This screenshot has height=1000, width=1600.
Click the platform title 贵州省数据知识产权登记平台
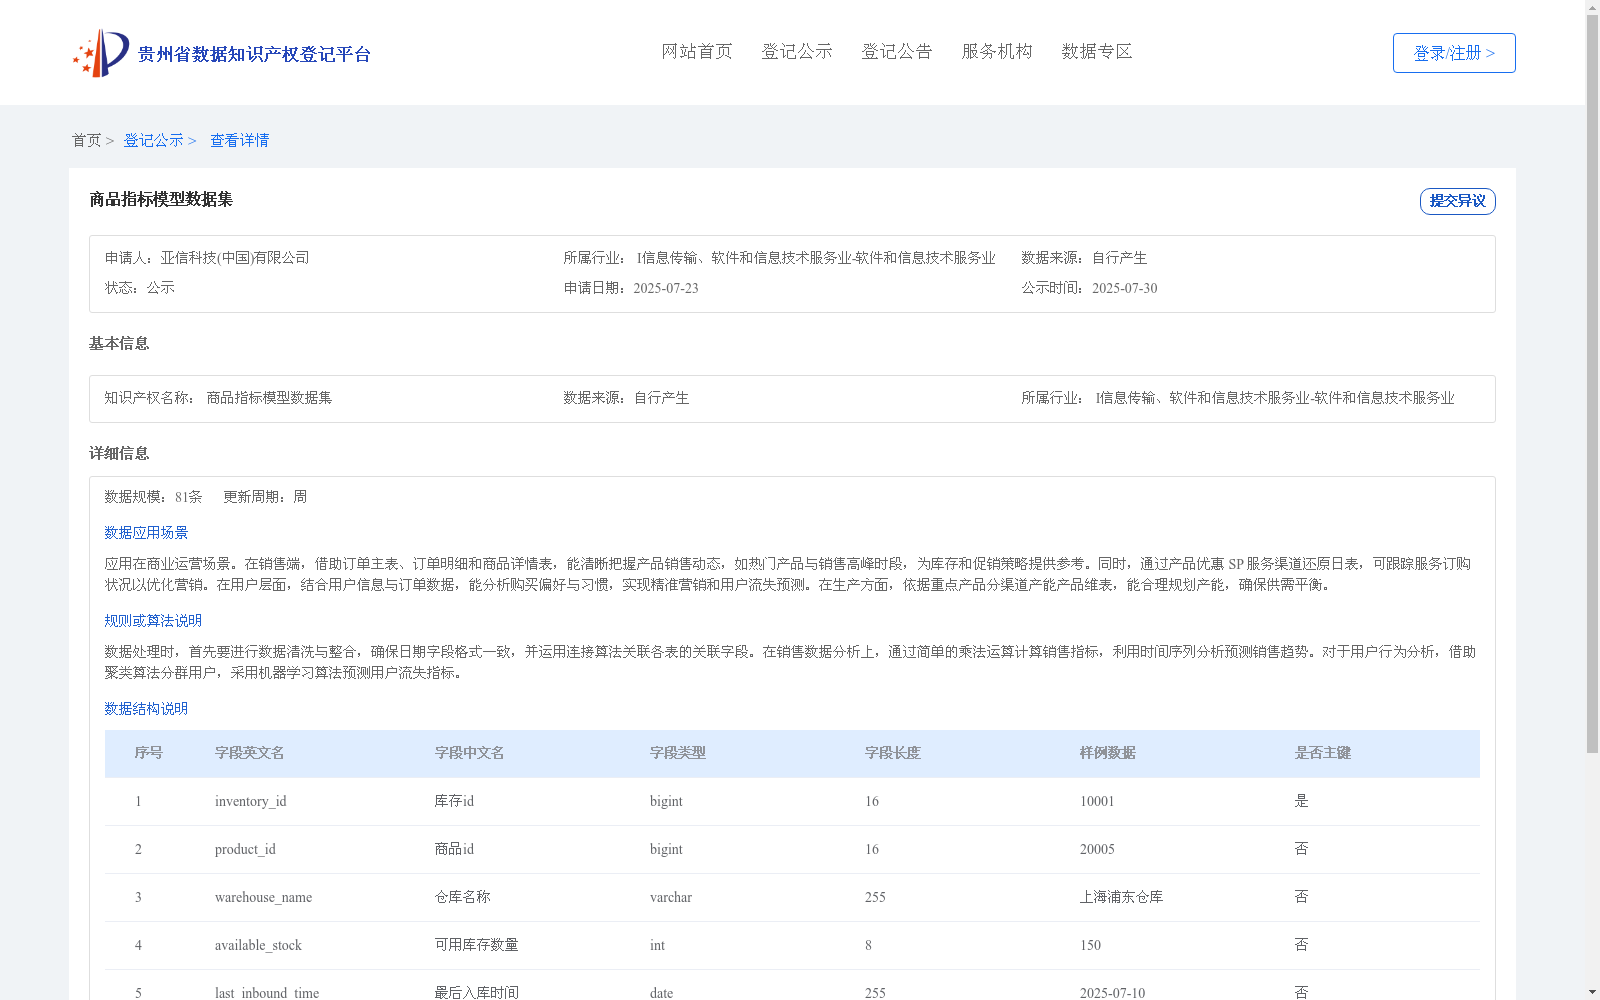(x=254, y=54)
